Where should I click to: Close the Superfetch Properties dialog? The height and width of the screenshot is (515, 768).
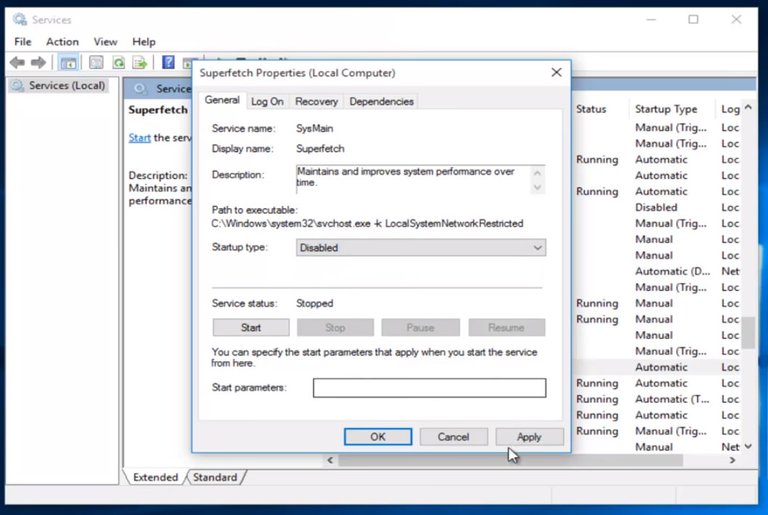click(x=556, y=73)
